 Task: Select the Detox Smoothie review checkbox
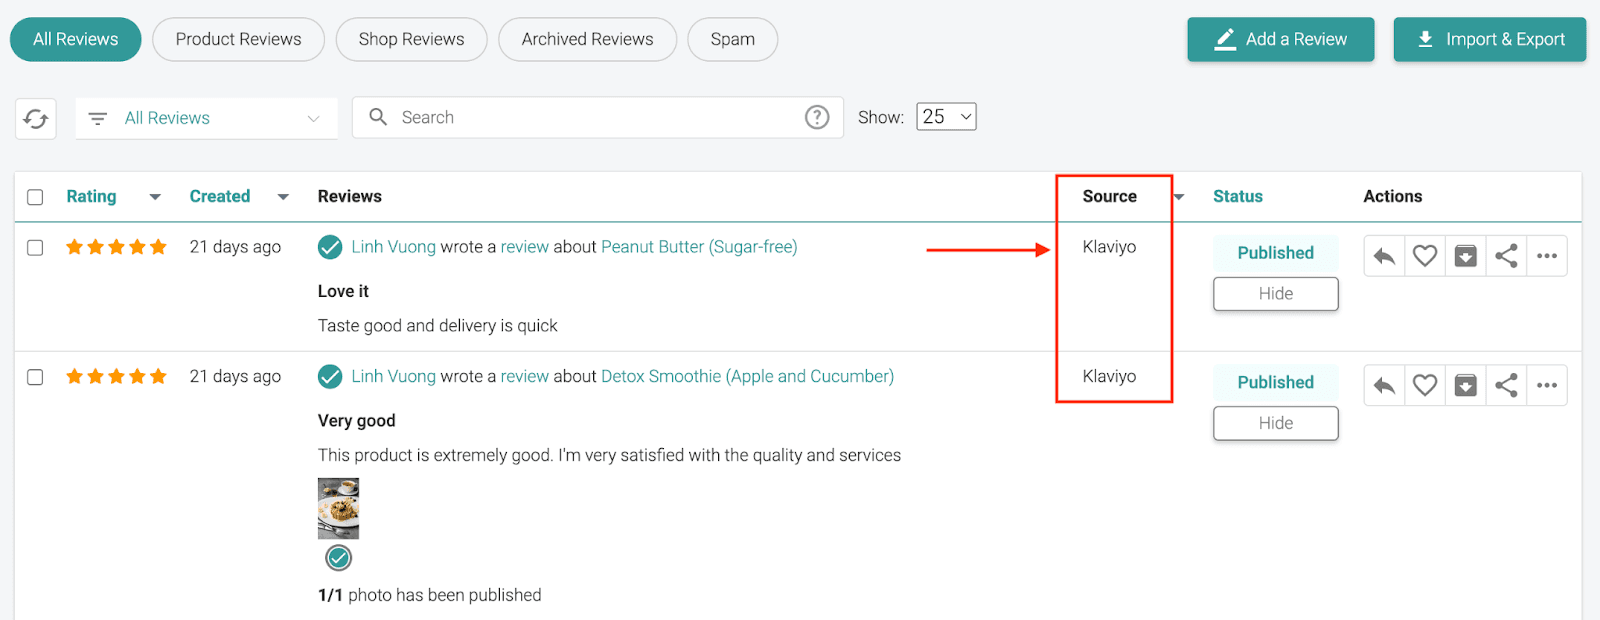point(35,377)
